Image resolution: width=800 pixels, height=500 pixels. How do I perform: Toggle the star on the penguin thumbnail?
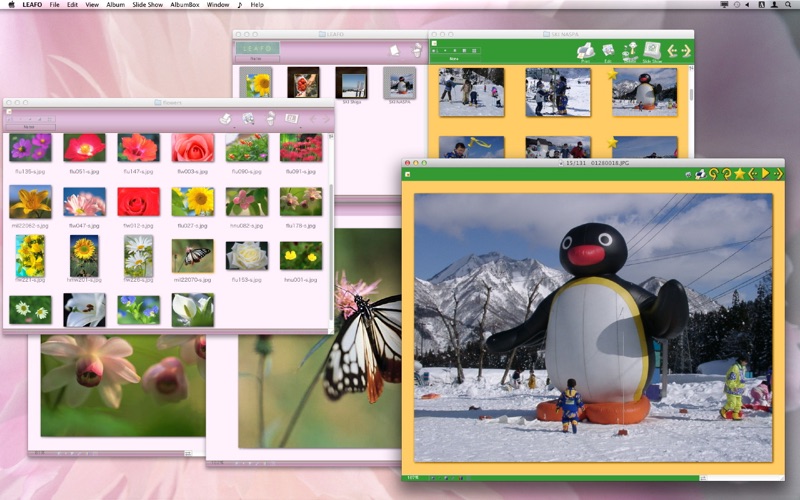(613, 75)
